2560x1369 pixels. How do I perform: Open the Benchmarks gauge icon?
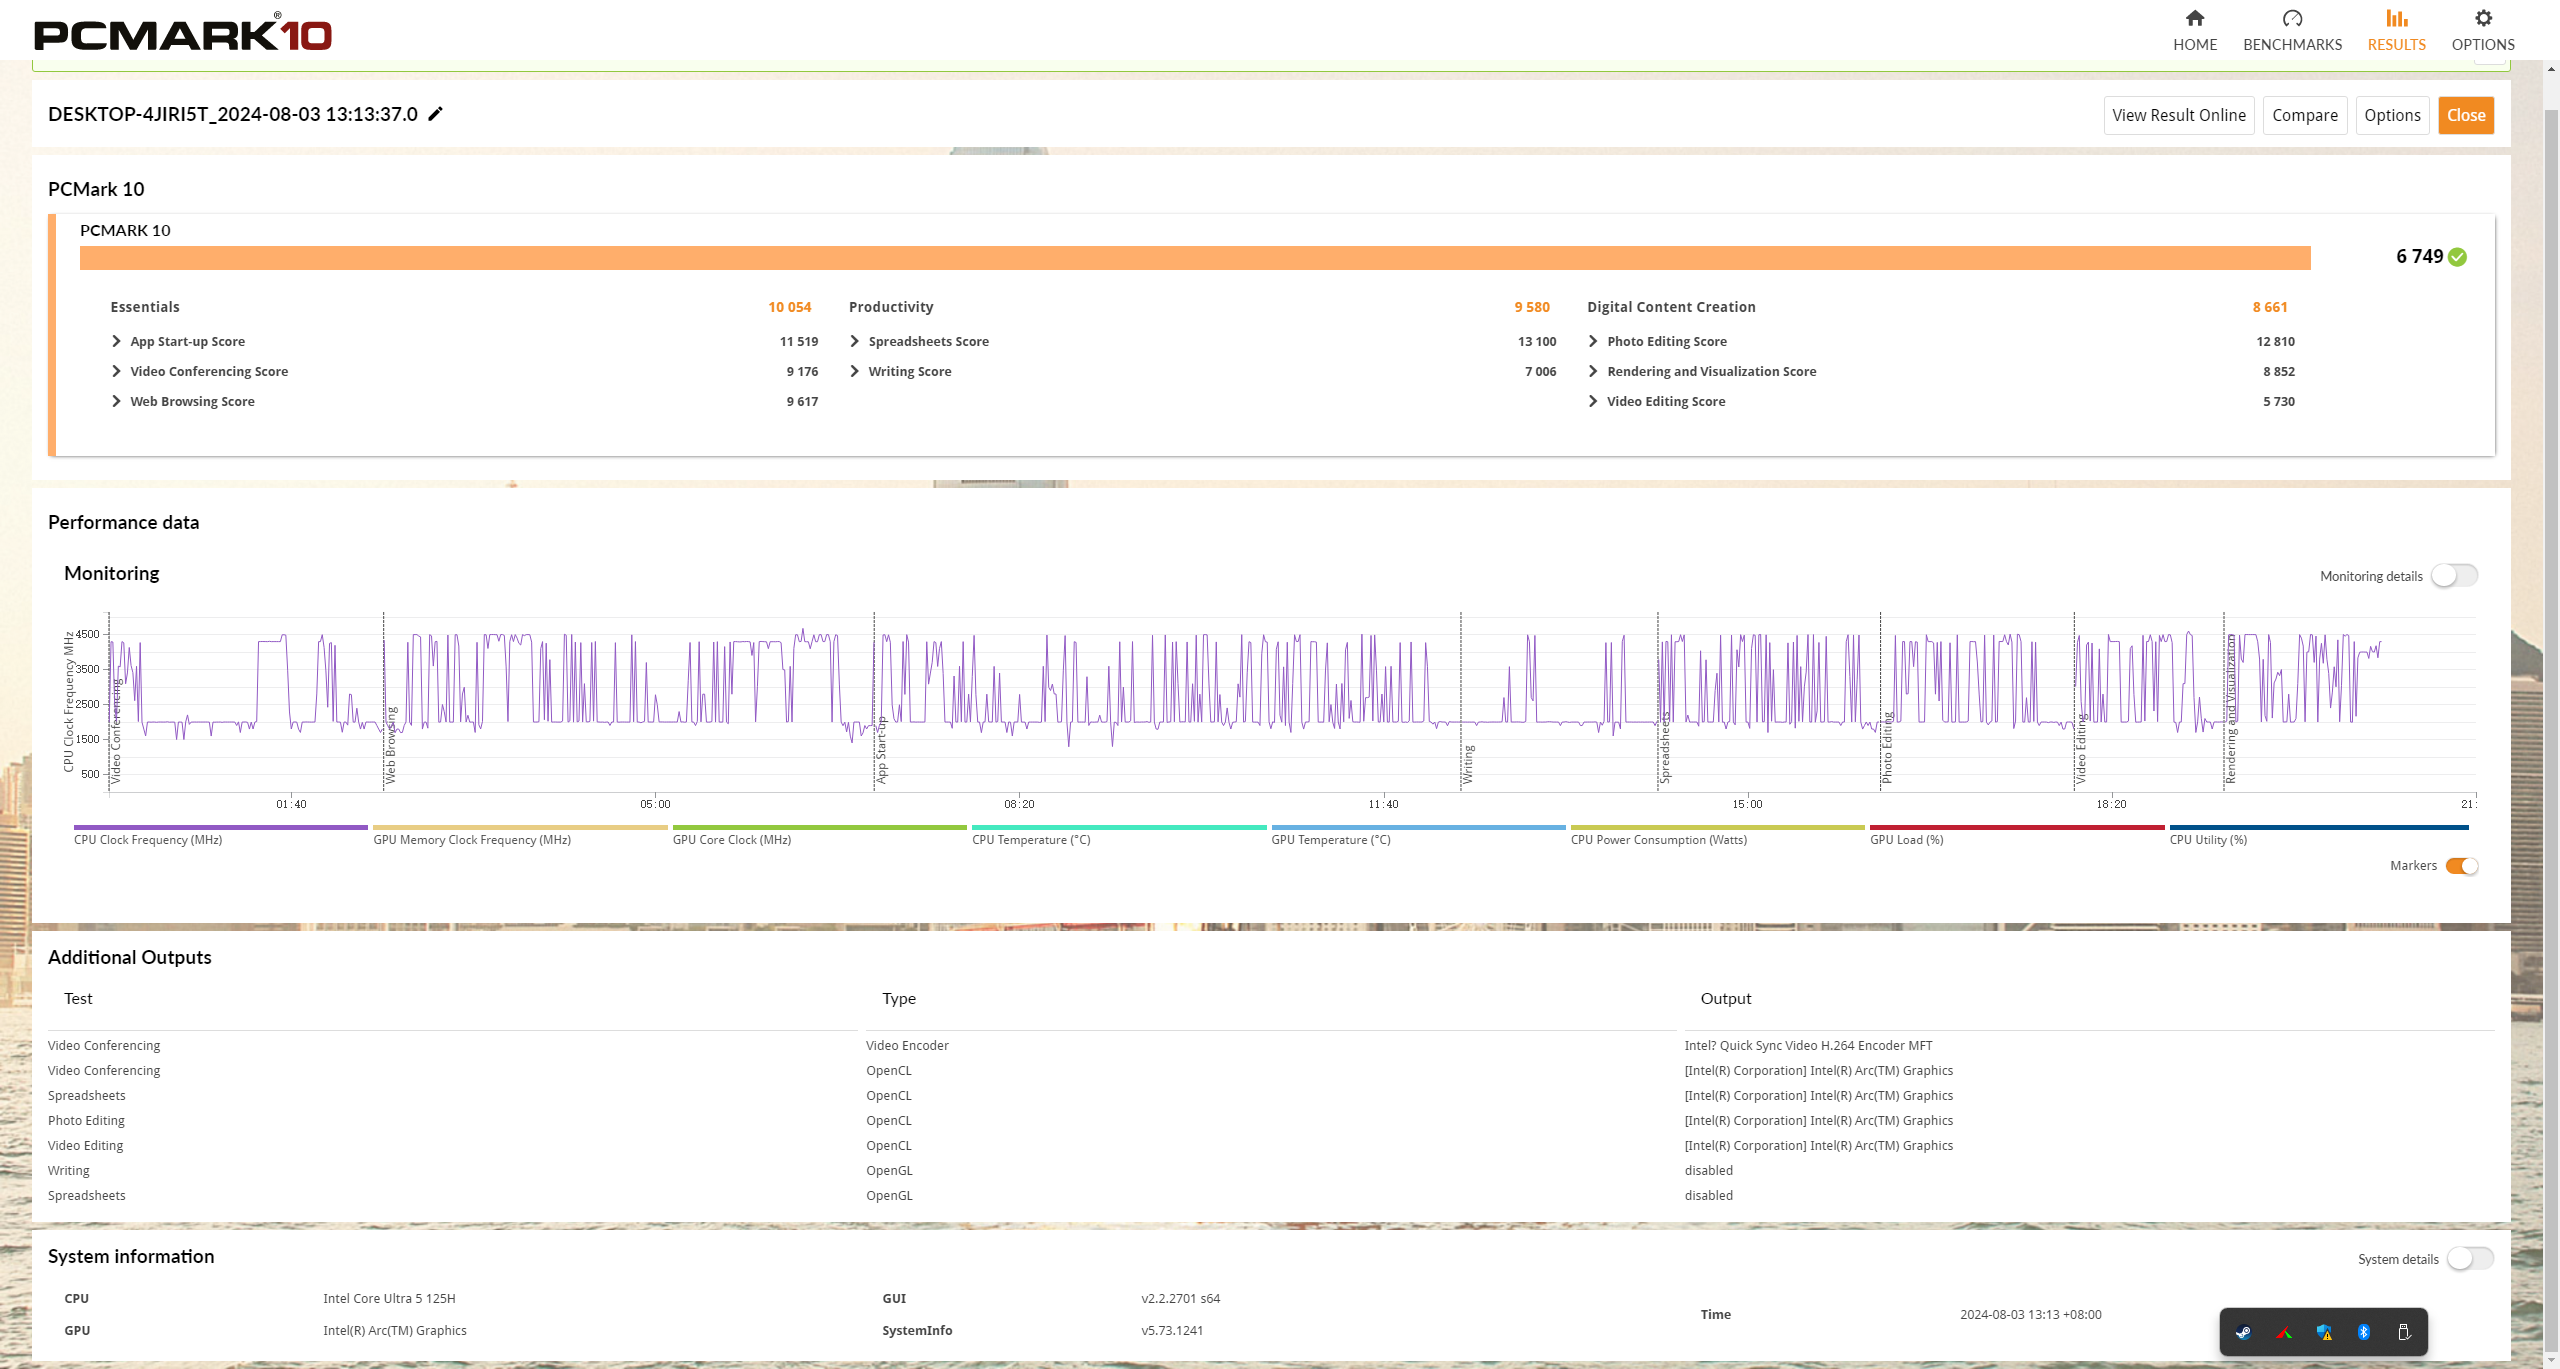pyautogui.click(x=2292, y=18)
